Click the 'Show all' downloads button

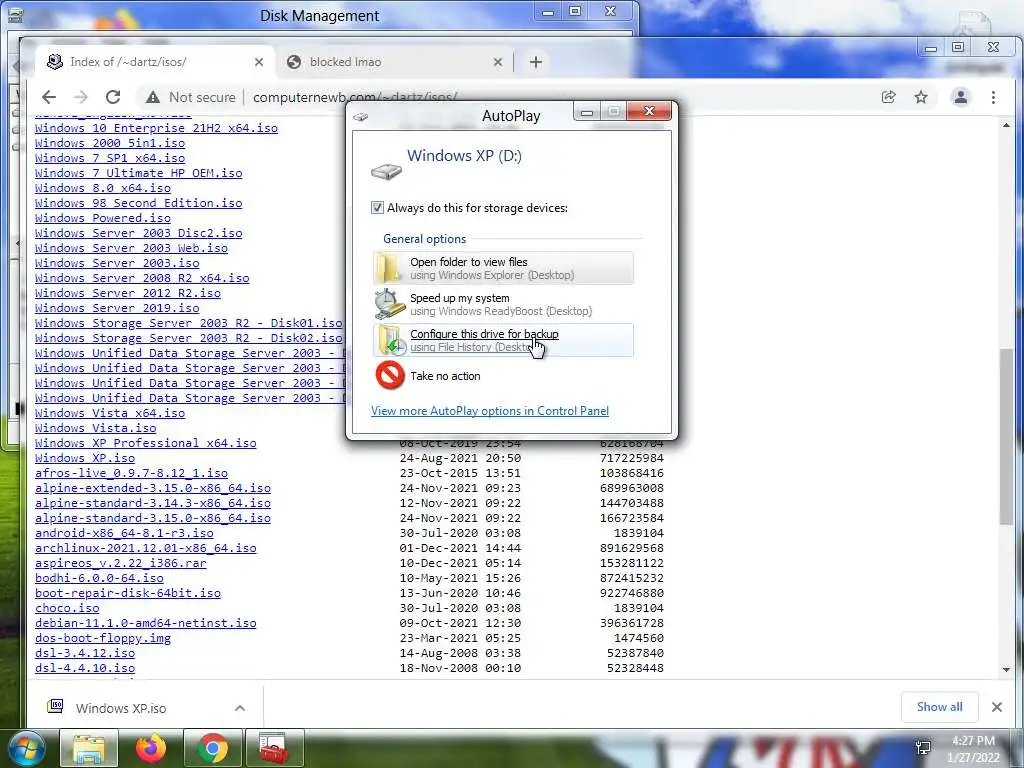939,707
